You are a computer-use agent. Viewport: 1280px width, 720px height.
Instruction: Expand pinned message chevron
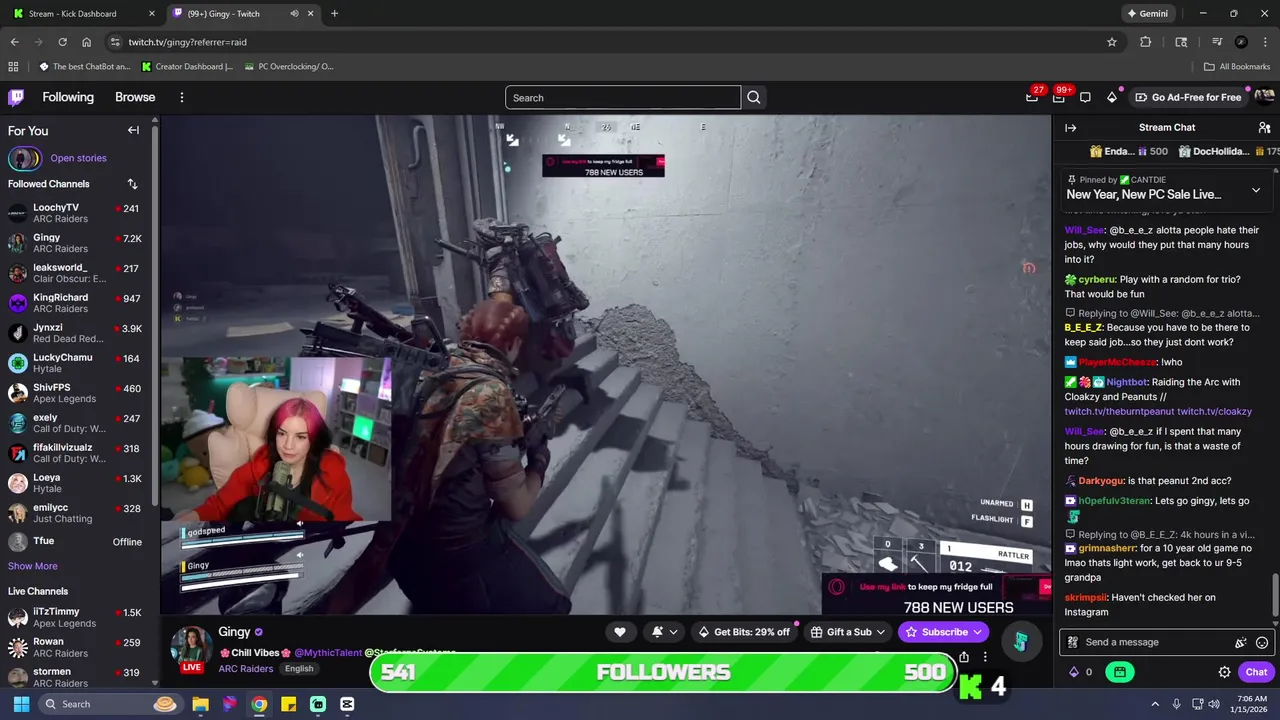[1256, 190]
